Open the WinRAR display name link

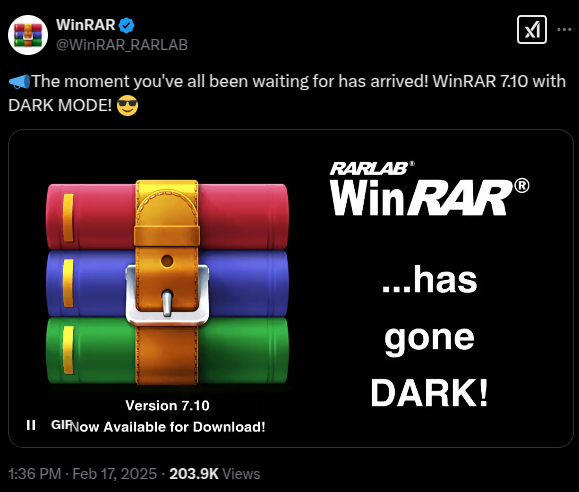click(86, 25)
